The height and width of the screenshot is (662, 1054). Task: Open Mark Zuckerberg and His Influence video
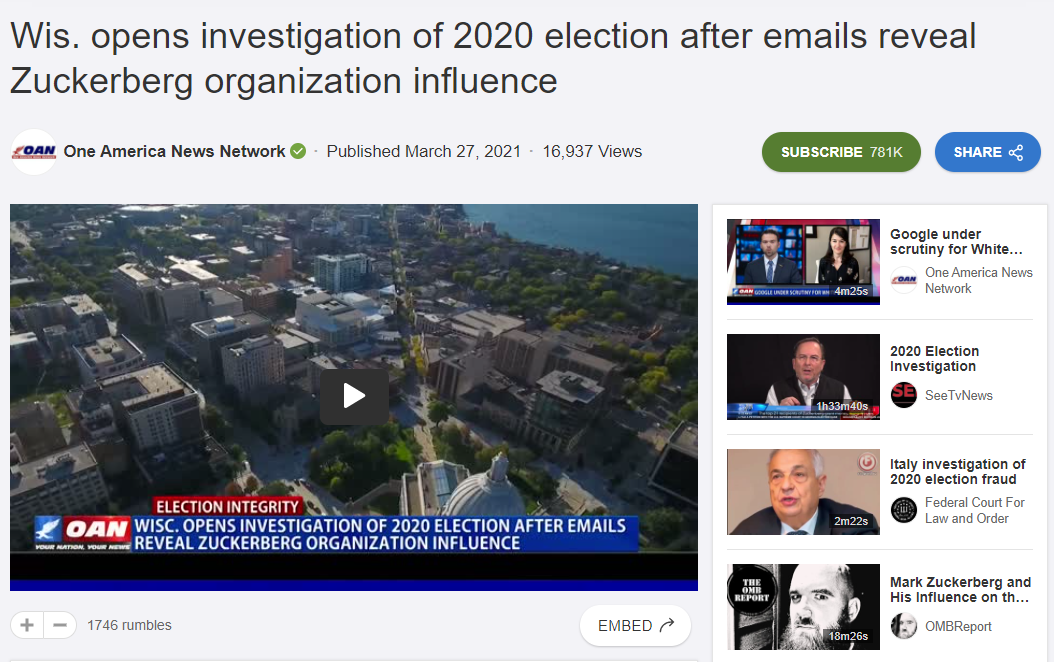coord(960,589)
